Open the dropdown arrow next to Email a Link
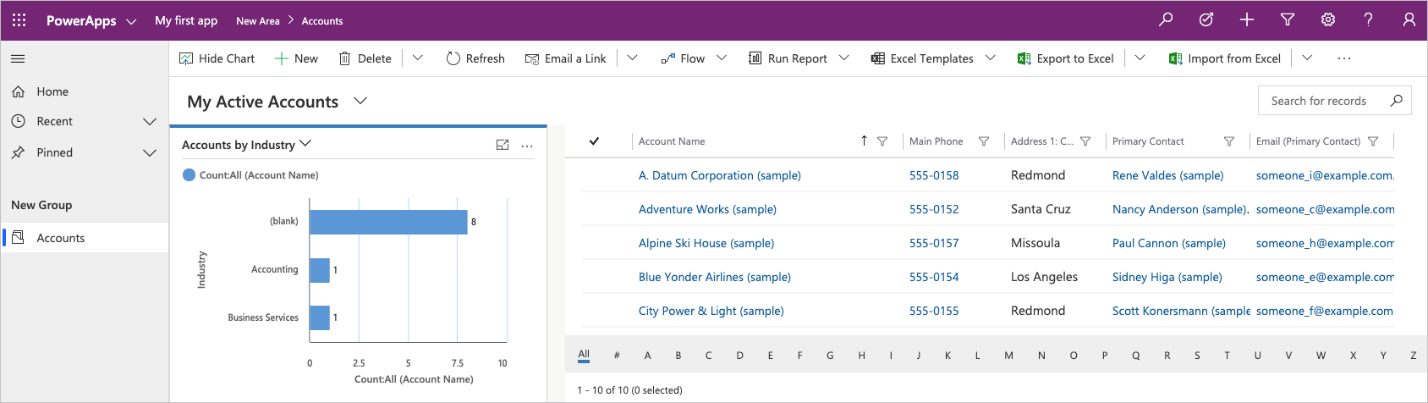This screenshot has width=1428, height=403. 632,58
